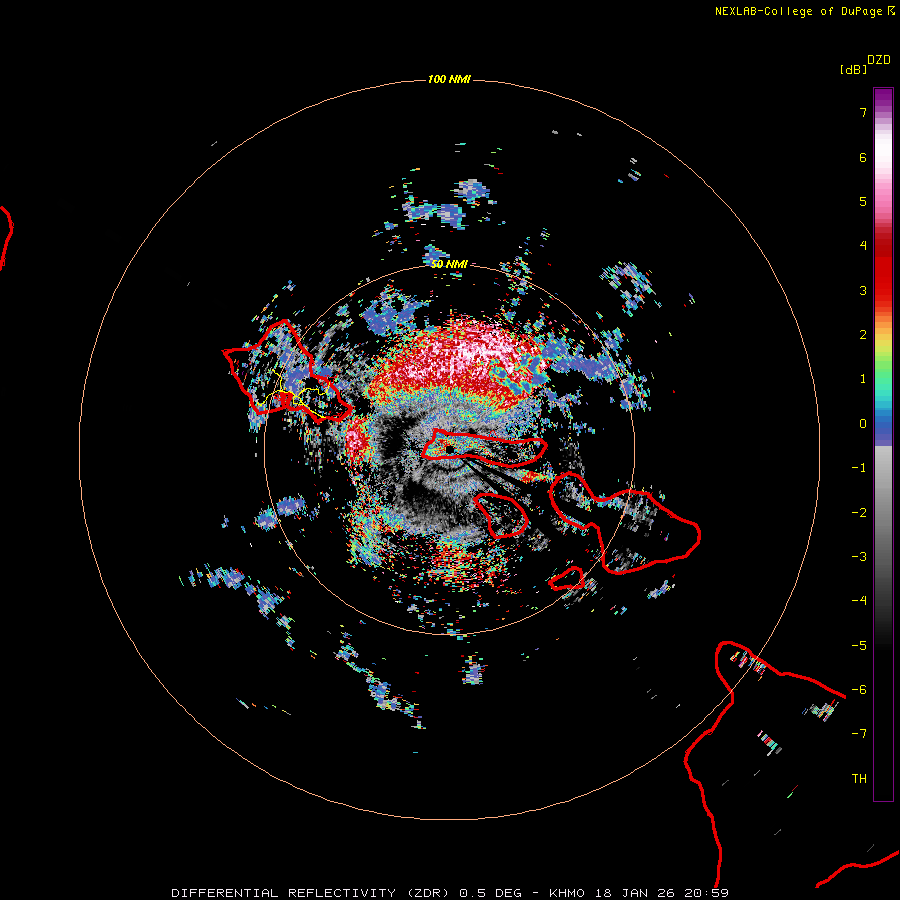Click the 50 NMI range ring label
The image size is (900, 900).
pyautogui.click(x=449, y=264)
